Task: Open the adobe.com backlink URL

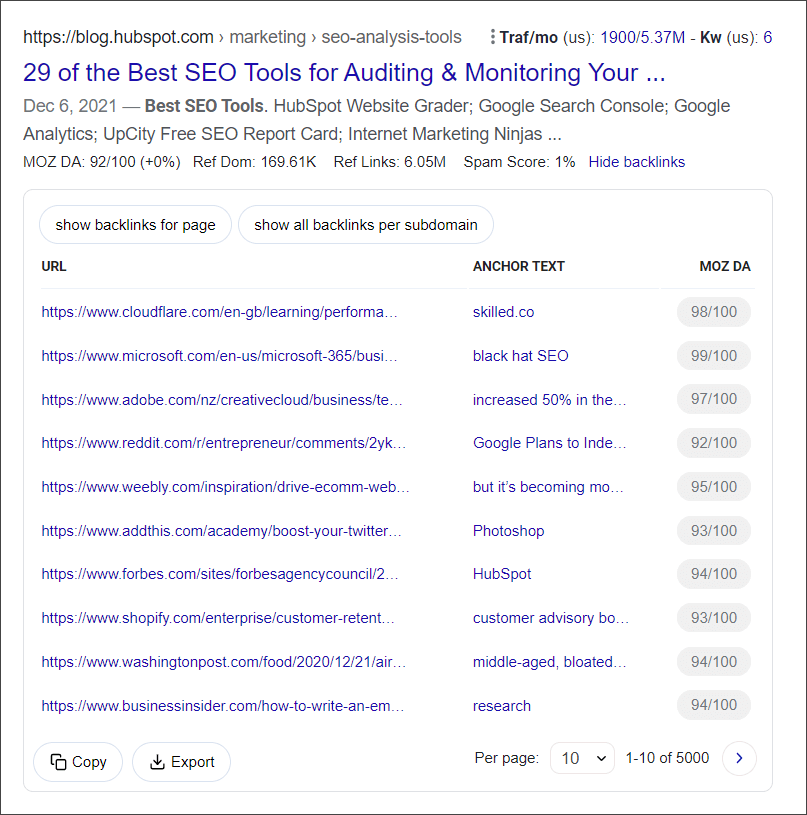Action: coord(222,400)
